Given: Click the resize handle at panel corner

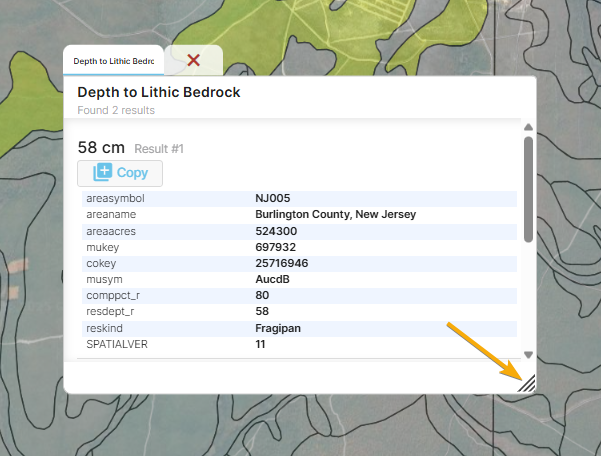Looking at the screenshot, I should (528, 383).
